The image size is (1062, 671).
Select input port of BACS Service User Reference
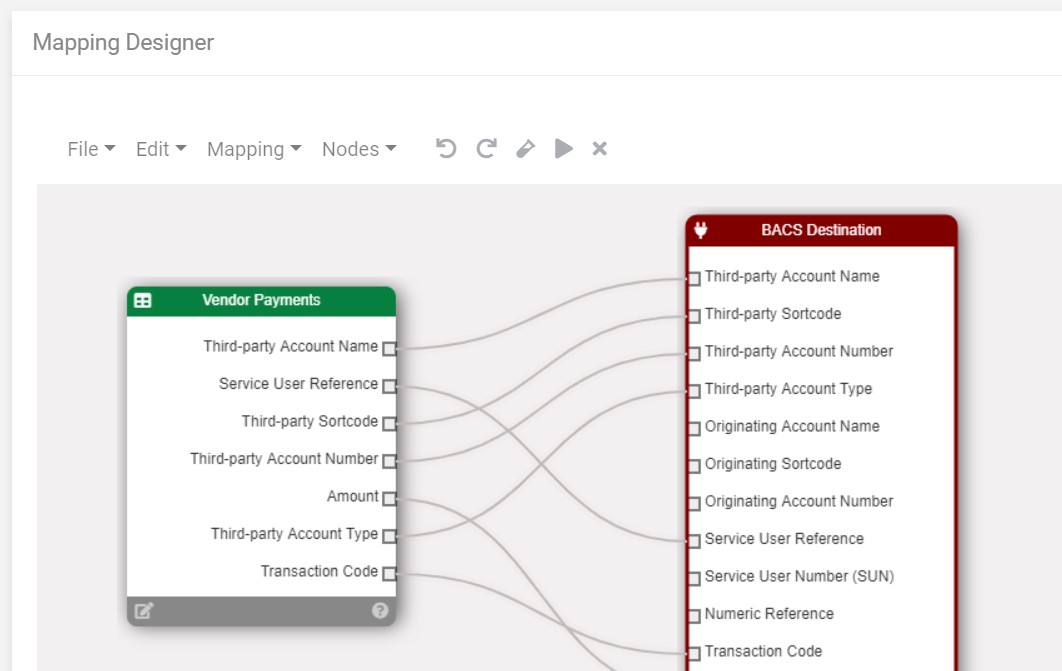point(694,541)
